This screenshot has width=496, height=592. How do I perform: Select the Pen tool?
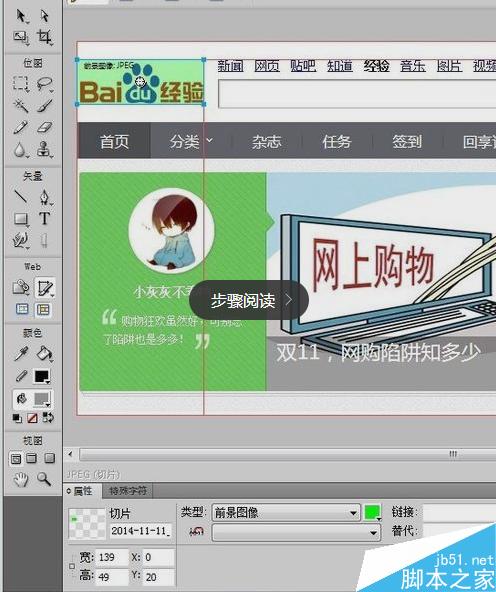point(45,197)
